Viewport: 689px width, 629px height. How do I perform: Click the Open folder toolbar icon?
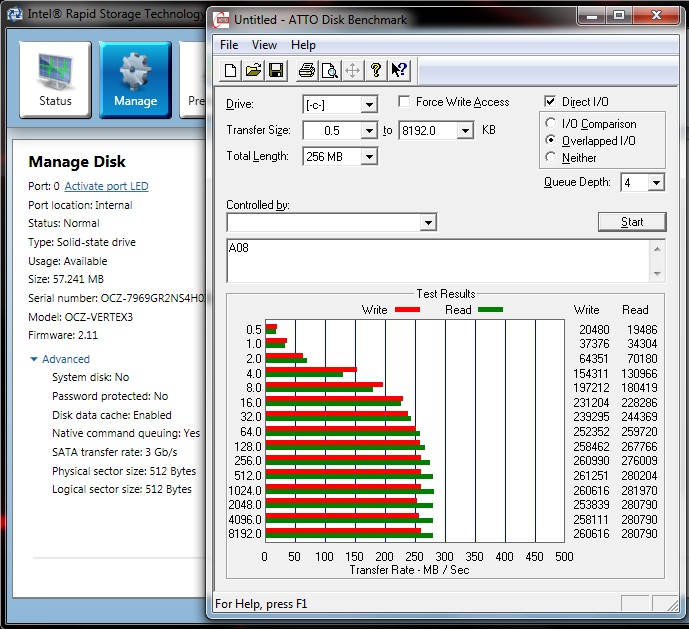click(x=253, y=70)
